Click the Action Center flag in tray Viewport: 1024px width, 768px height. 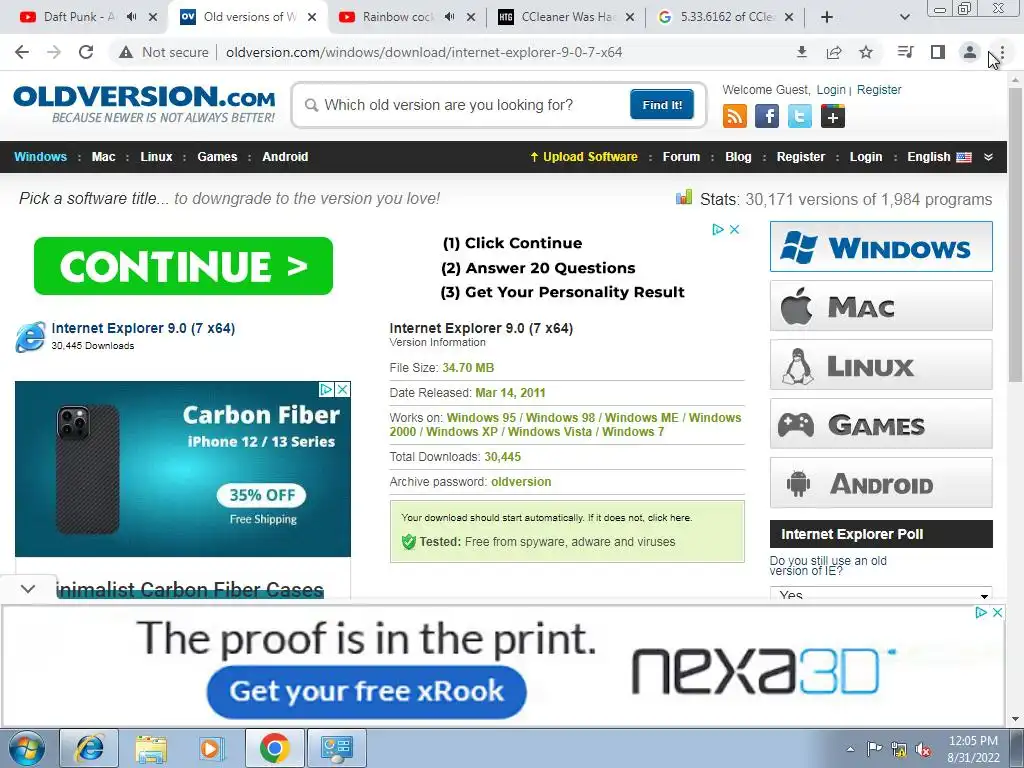pos(874,748)
